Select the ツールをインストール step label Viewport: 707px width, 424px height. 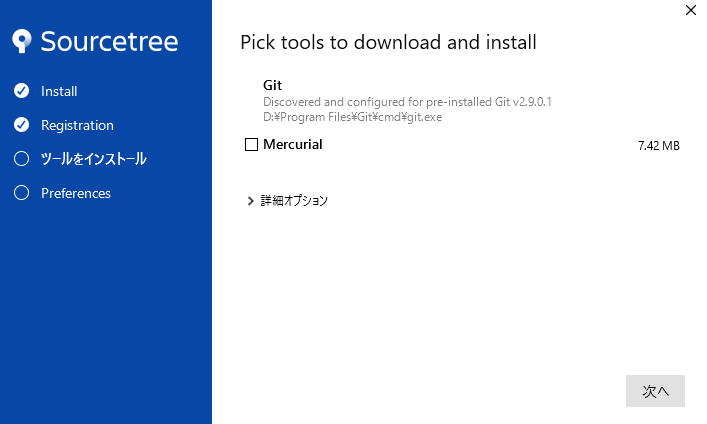93,159
